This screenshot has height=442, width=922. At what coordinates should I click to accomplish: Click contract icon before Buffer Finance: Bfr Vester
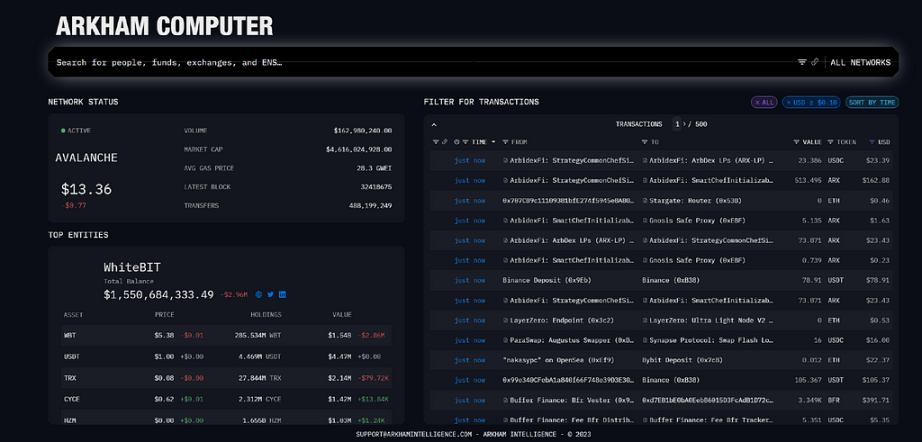click(x=506, y=400)
